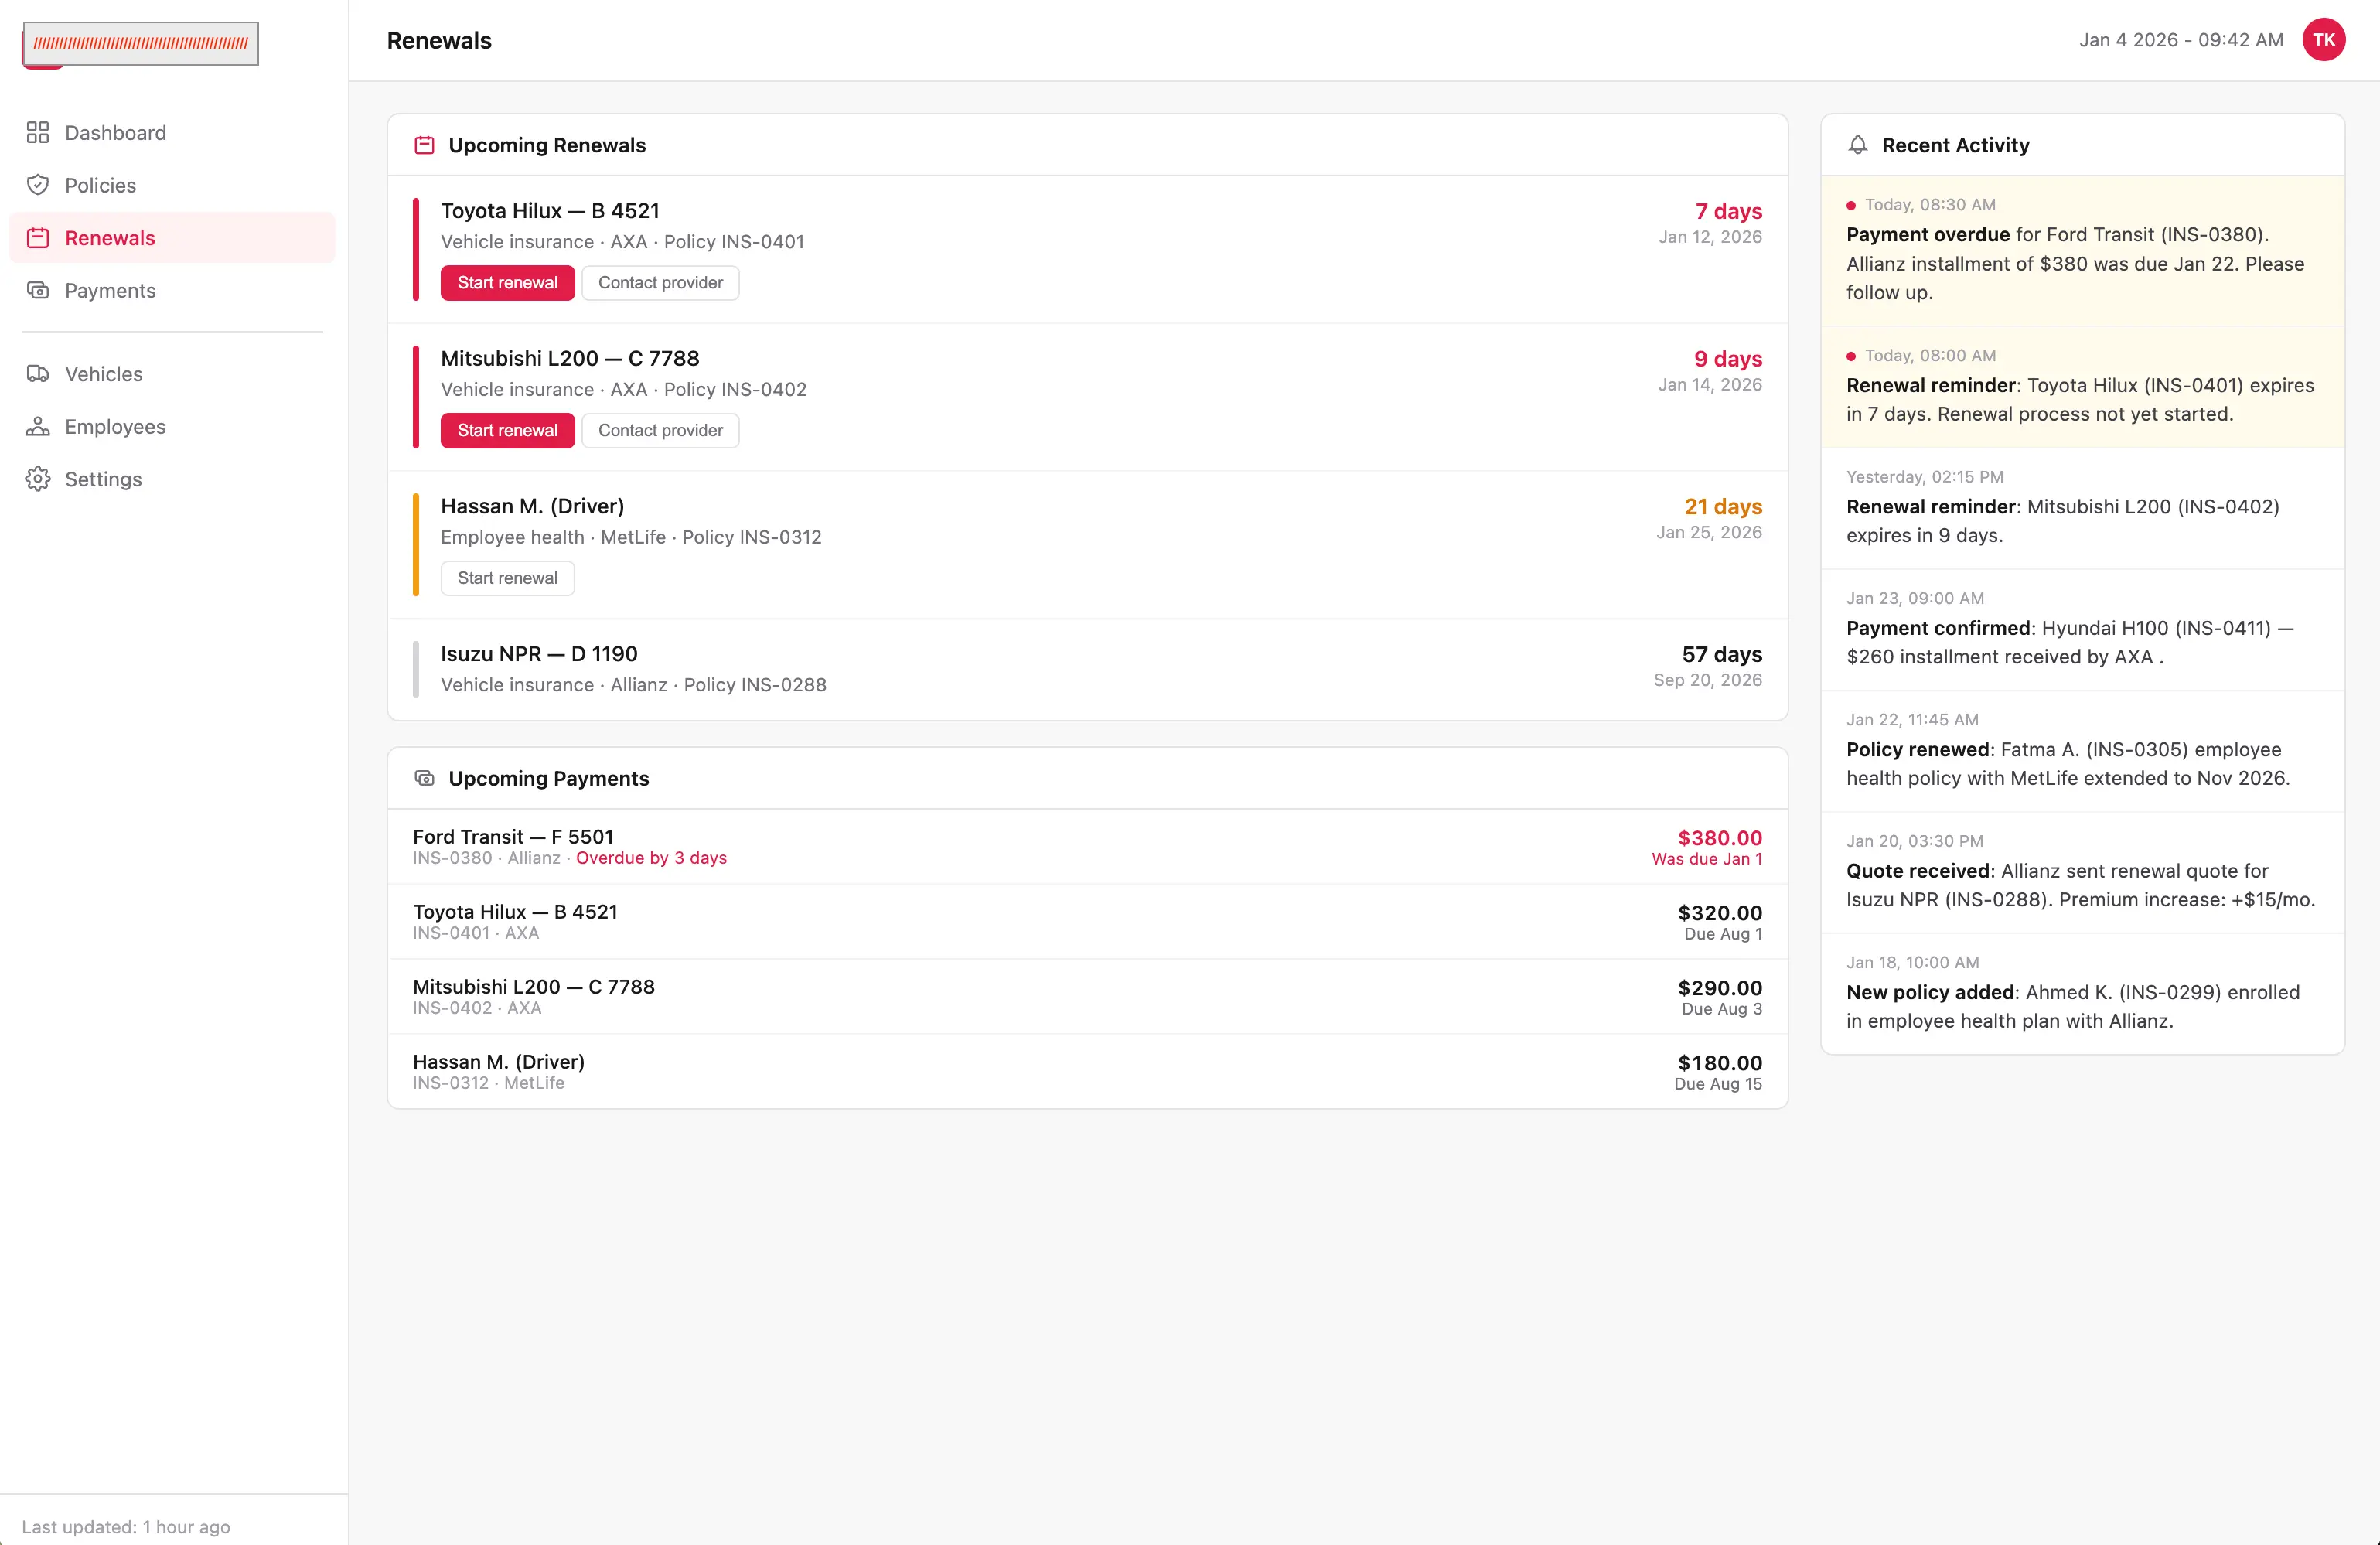This screenshot has height=1545, width=2380.
Task: Click the '21 days' countdown
Action: click(x=1723, y=507)
